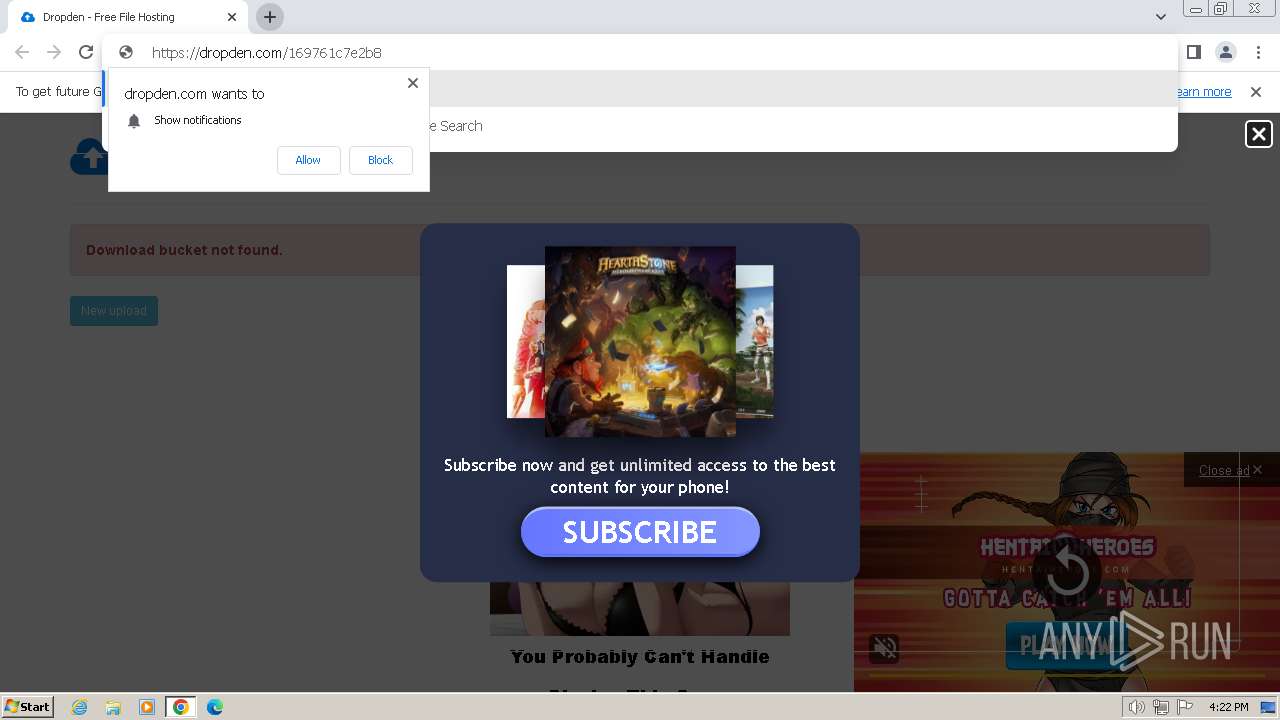Open the site info globe icon
This screenshot has width=1280, height=720.
tap(126, 52)
